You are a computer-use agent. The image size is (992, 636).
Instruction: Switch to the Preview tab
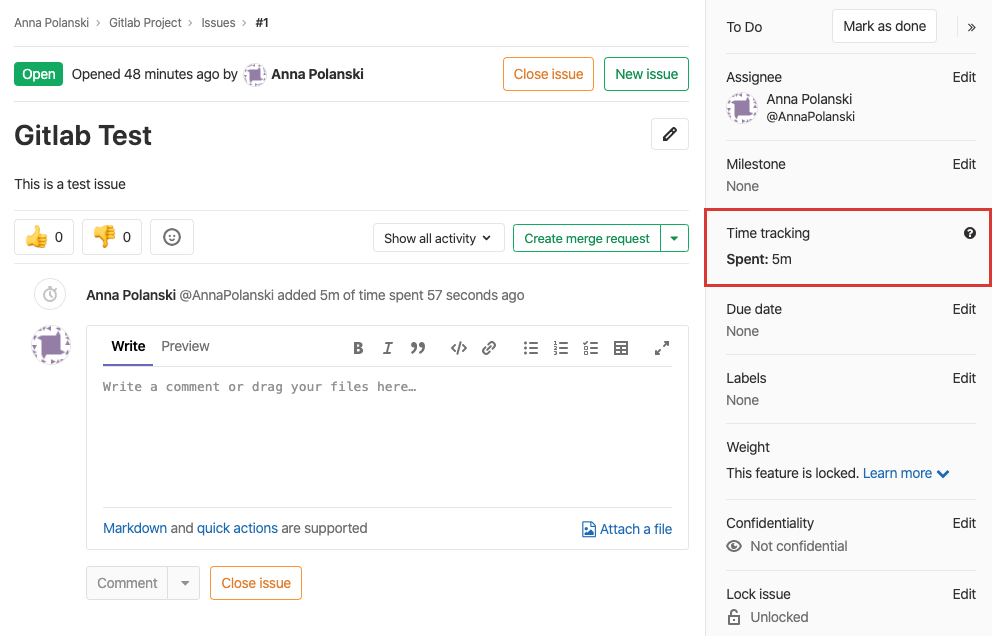185,346
